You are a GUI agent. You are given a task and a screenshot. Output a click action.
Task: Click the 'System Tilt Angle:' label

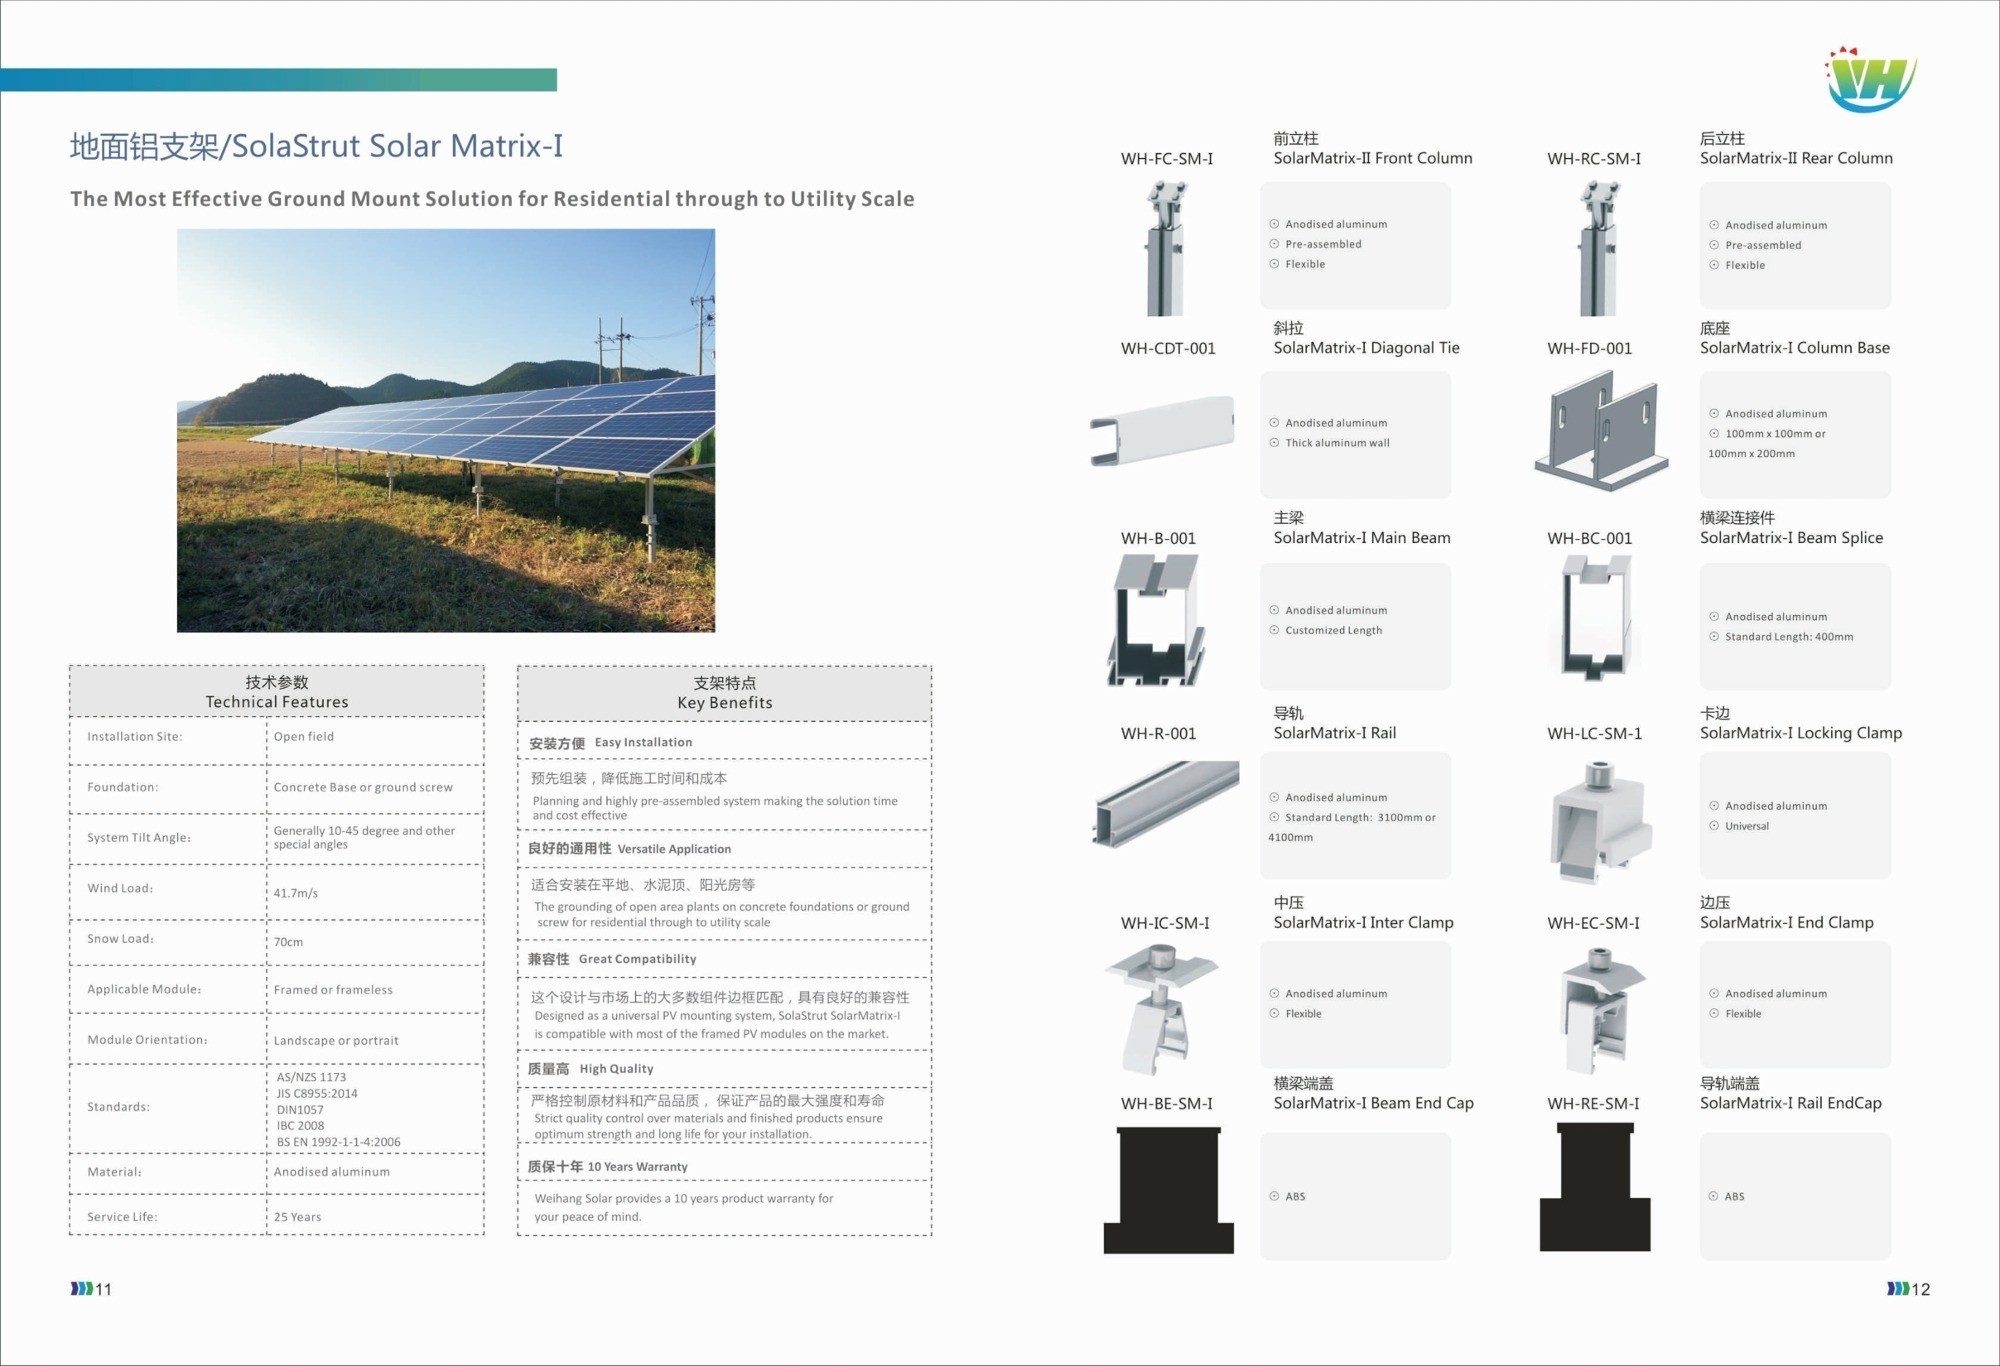pyautogui.click(x=139, y=838)
